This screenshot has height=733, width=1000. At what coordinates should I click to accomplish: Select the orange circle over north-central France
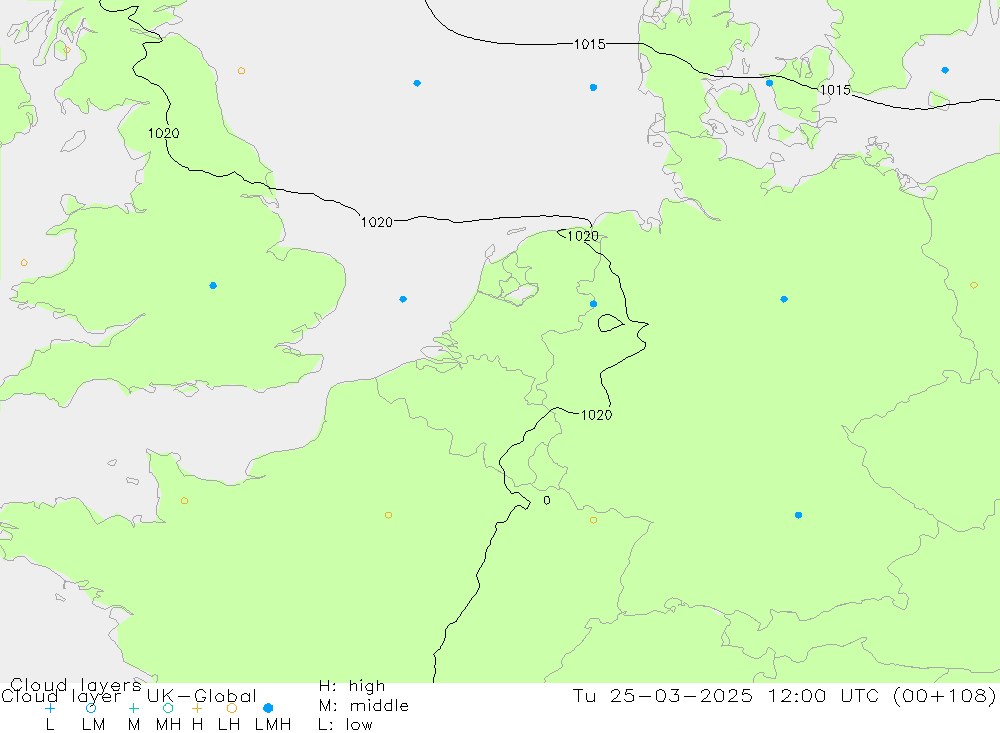click(388, 515)
